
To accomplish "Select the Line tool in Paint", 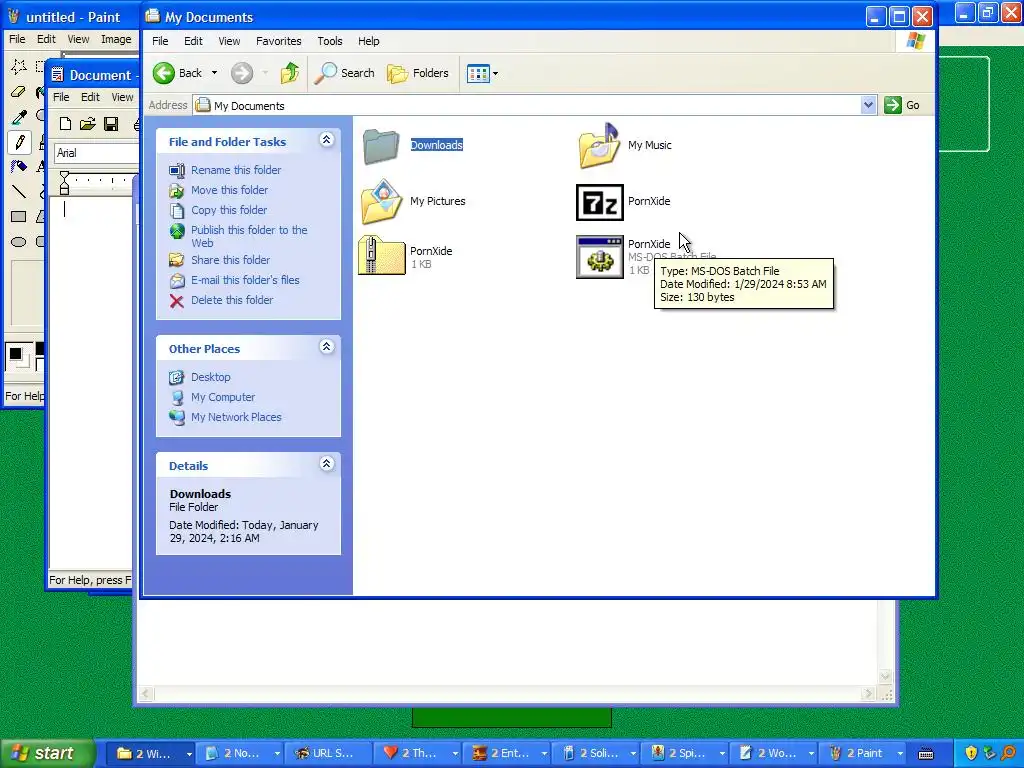I will (x=19, y=192).
